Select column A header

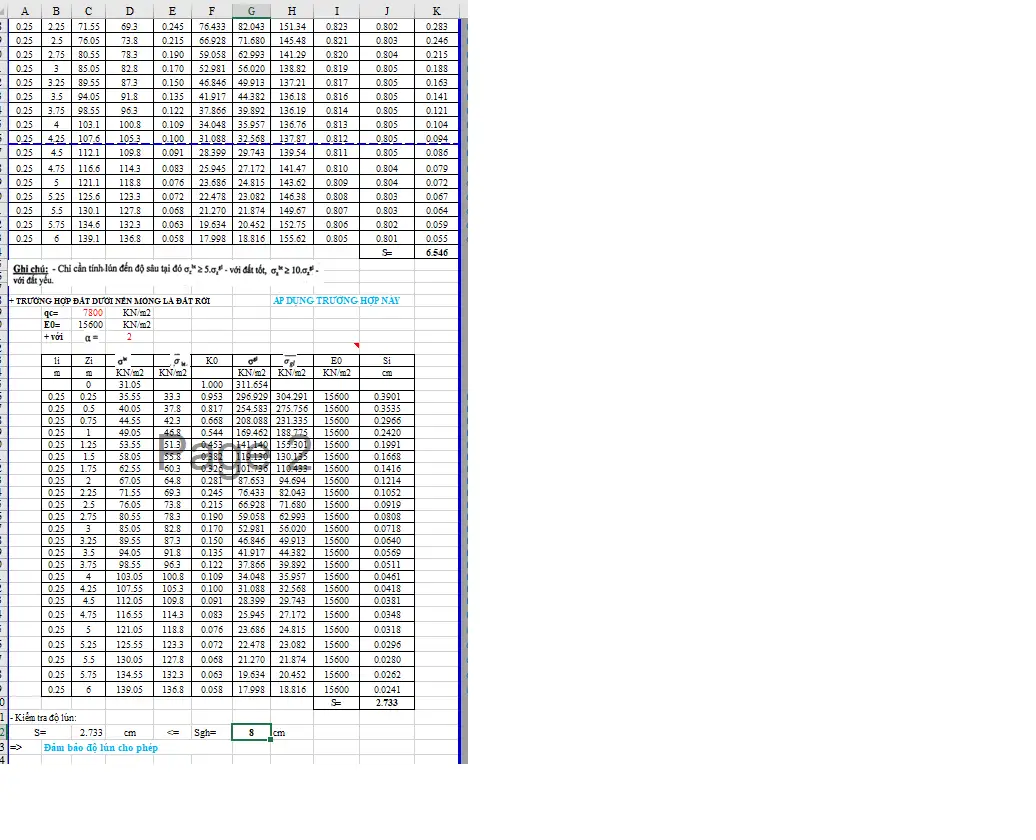point(24,10)
